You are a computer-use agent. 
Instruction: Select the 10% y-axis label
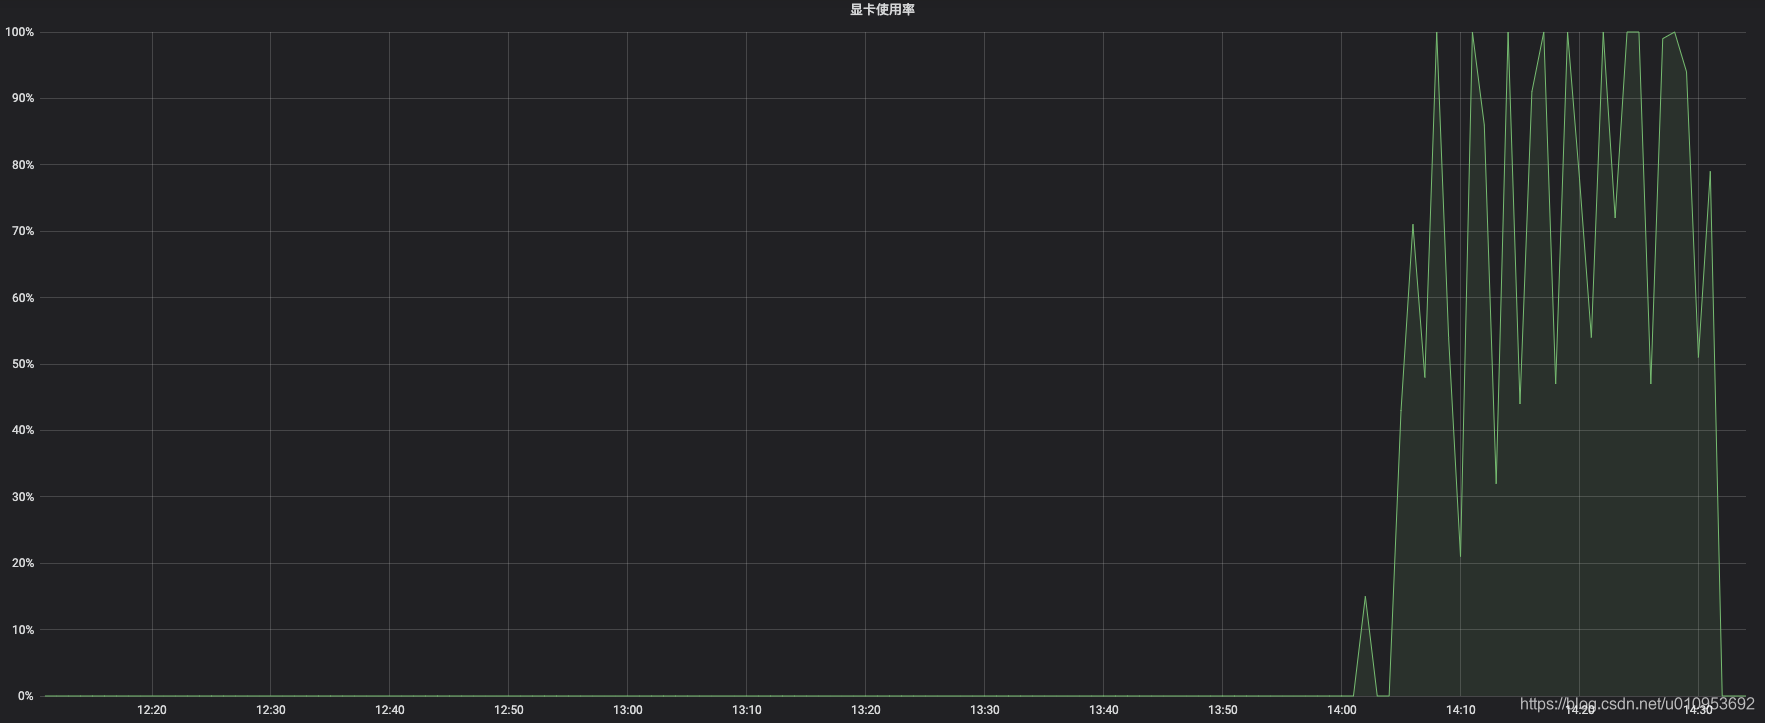[x=22, y=630]
